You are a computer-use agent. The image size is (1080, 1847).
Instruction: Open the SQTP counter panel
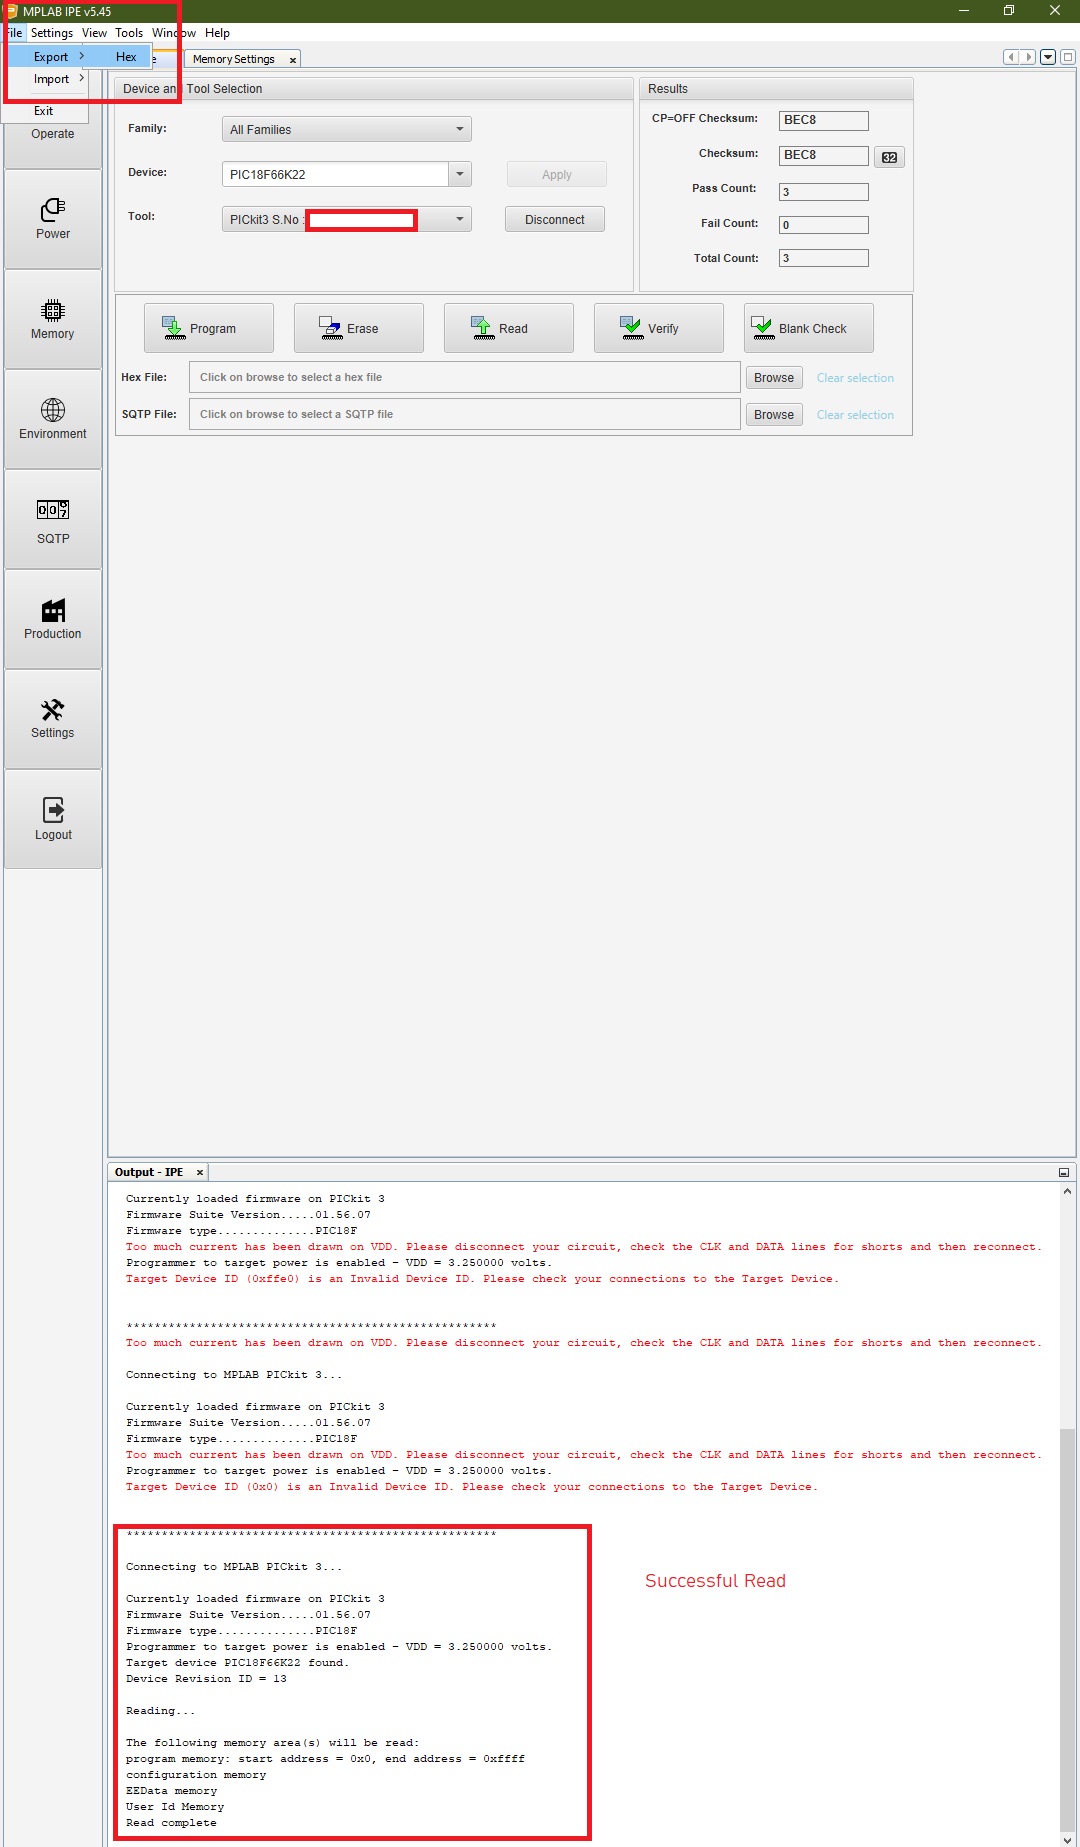pyautogui.click(x=53, y=519)
